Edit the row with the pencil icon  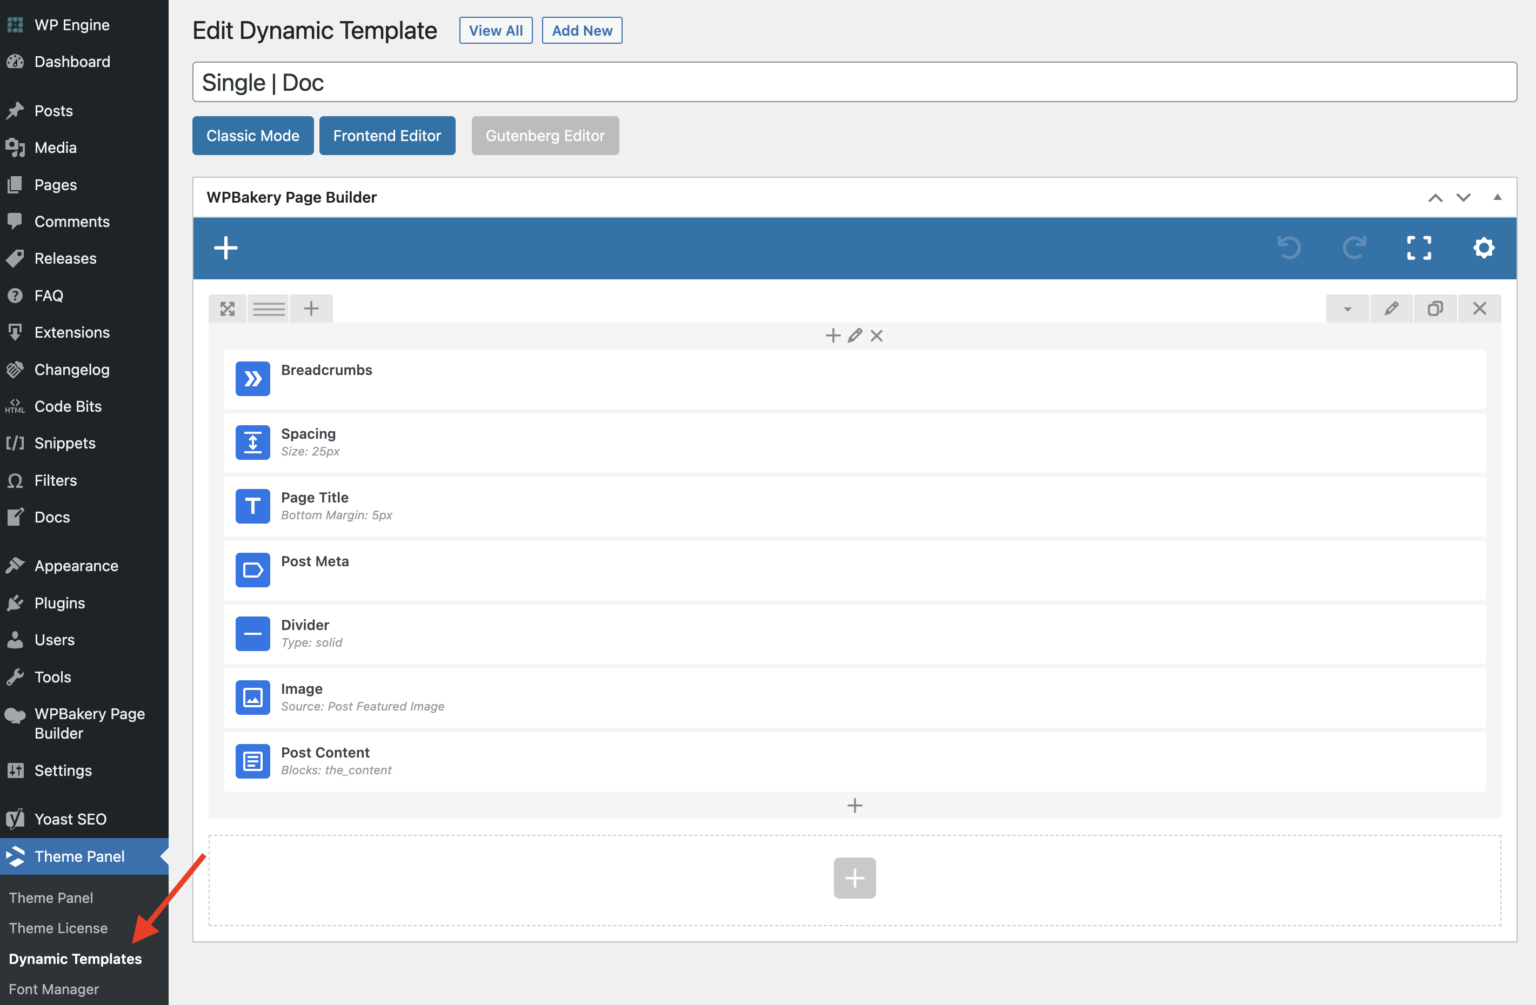click(1391, 308)
